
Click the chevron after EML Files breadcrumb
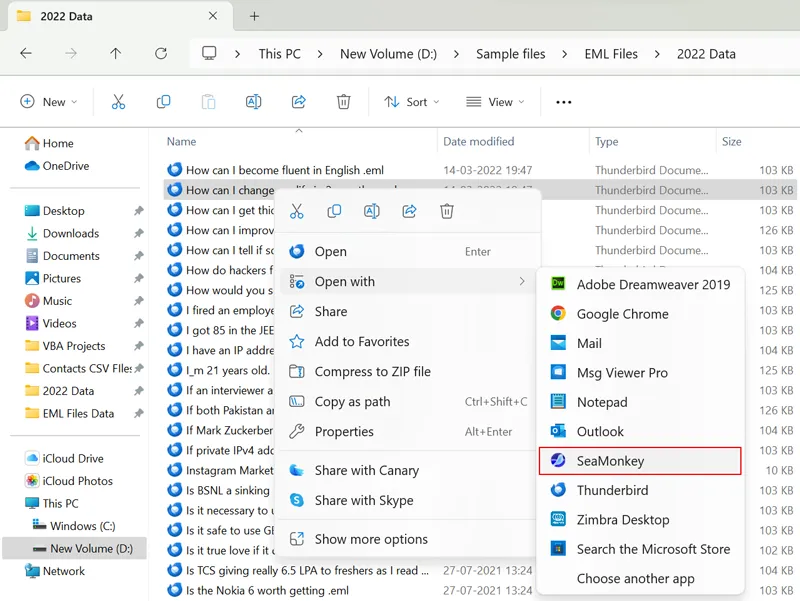pos(657,54)
